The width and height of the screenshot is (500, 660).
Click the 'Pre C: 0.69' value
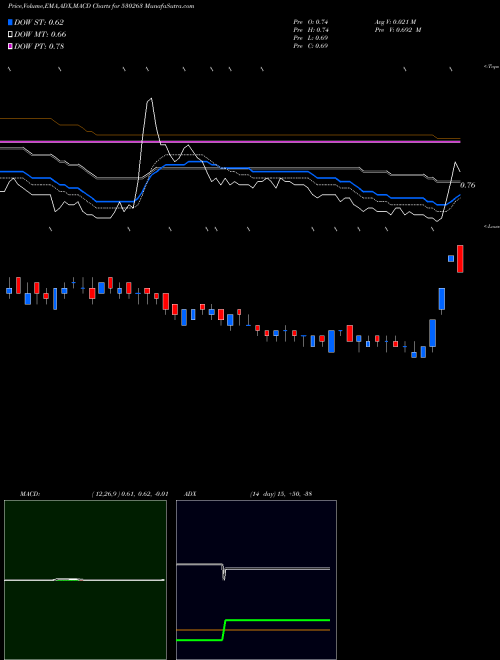[311, 46]
